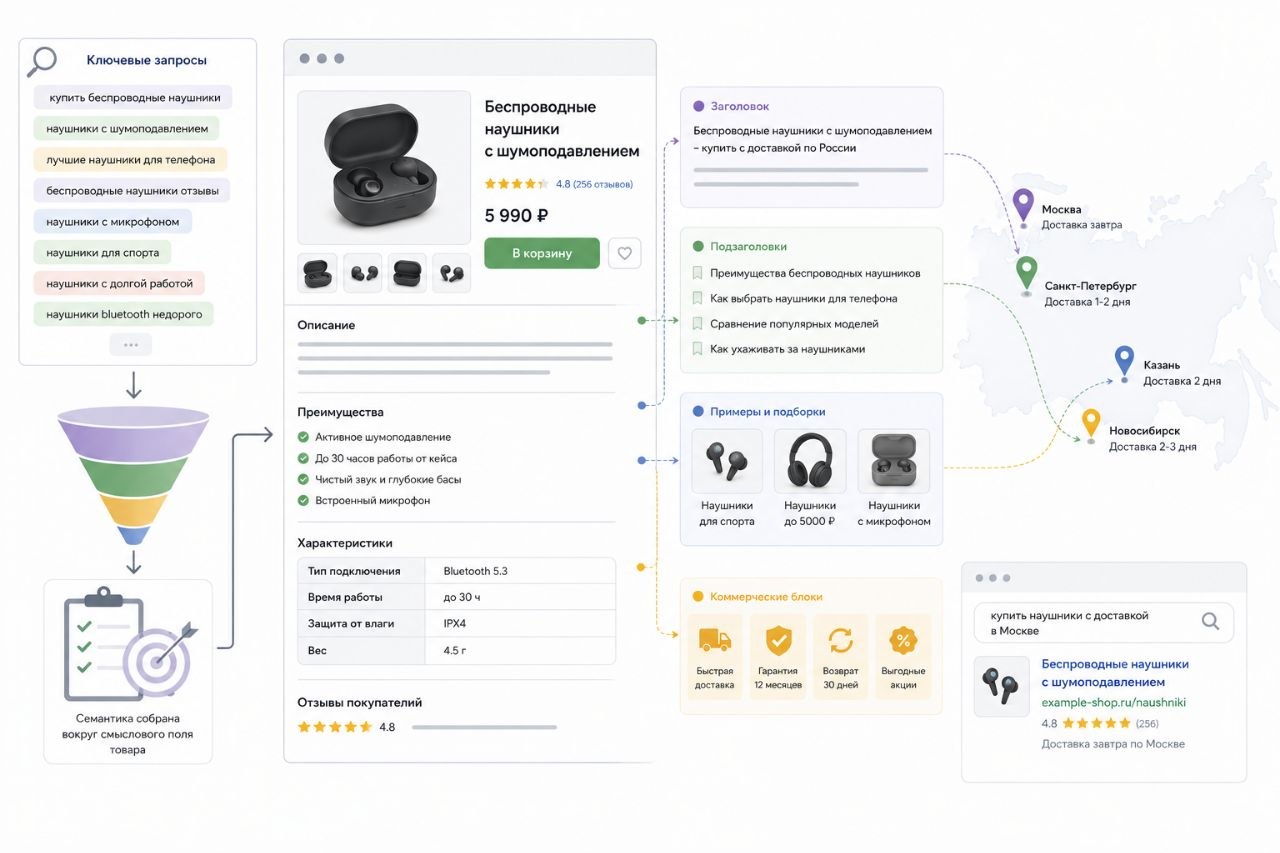
Task: Expand the ellipsis under the keyword list
Action: coord(131,344)
